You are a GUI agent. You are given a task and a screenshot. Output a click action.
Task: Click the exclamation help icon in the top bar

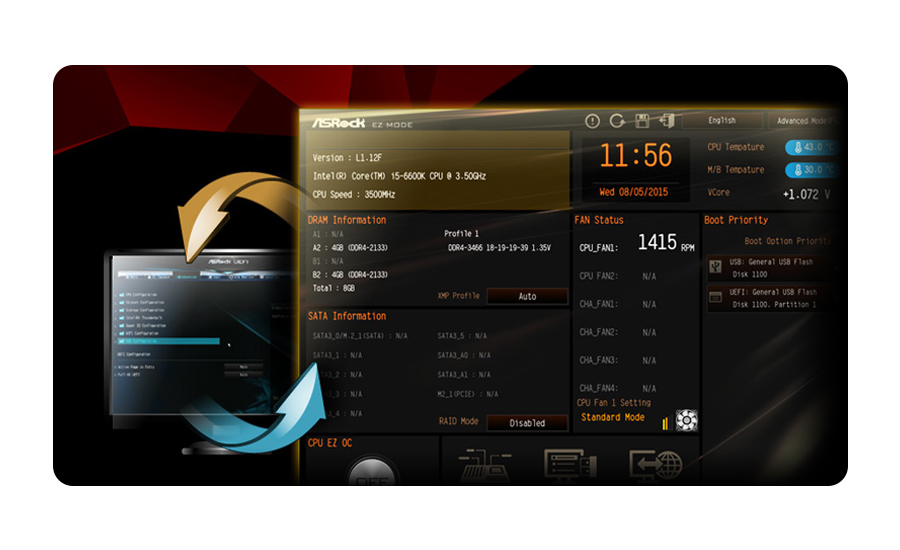point(592,121)
